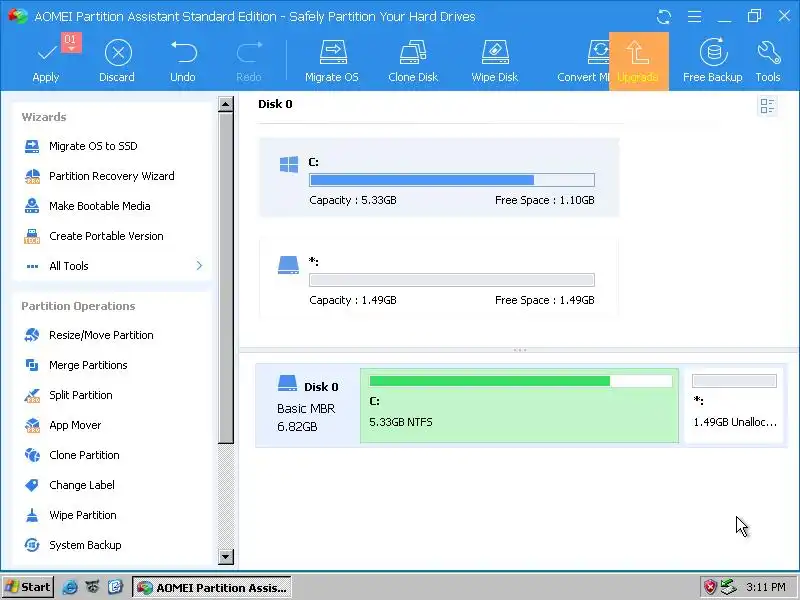Select C: 5.33GB NTFS block in disk map
The width and height of the screenshot is (800, 600).
(x=519, y=406)
